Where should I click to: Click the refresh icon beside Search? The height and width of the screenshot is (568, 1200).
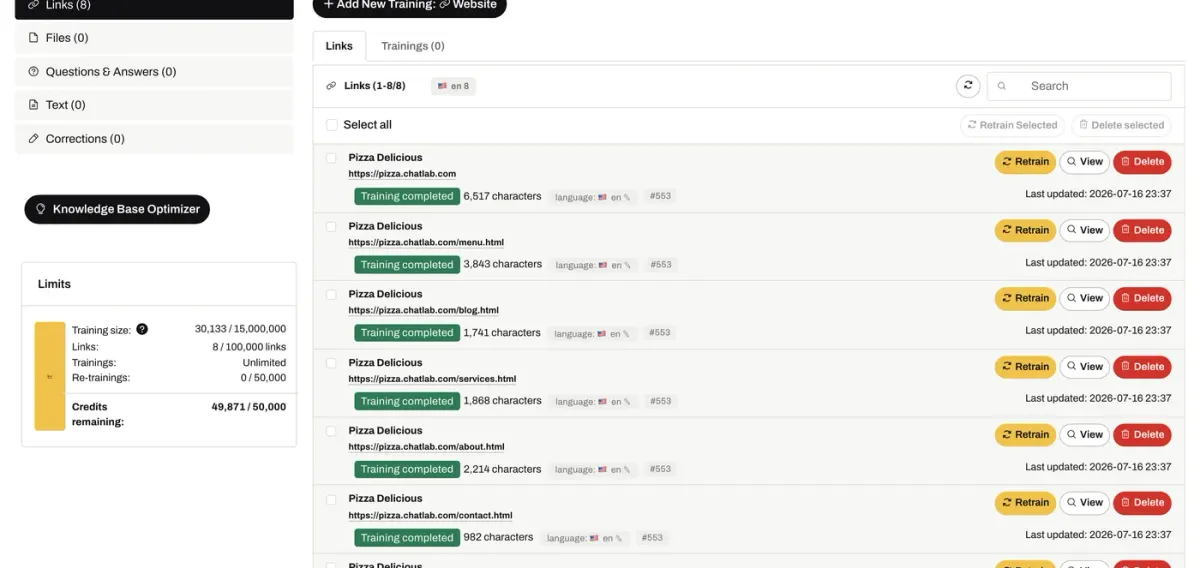pos(967,86)
